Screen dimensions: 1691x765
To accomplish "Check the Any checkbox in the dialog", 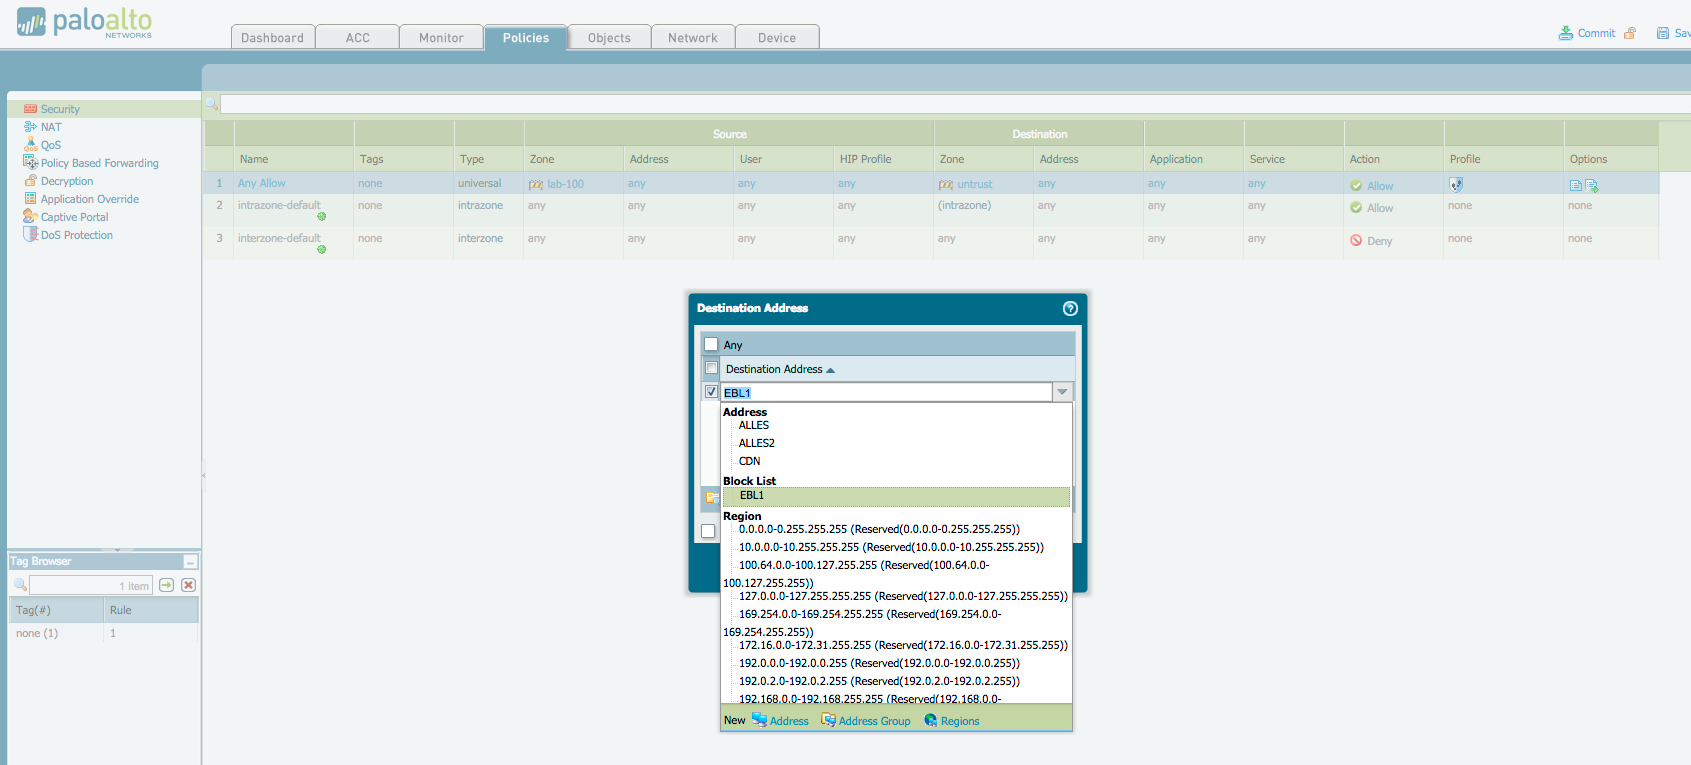I will [x=711, y=345].
